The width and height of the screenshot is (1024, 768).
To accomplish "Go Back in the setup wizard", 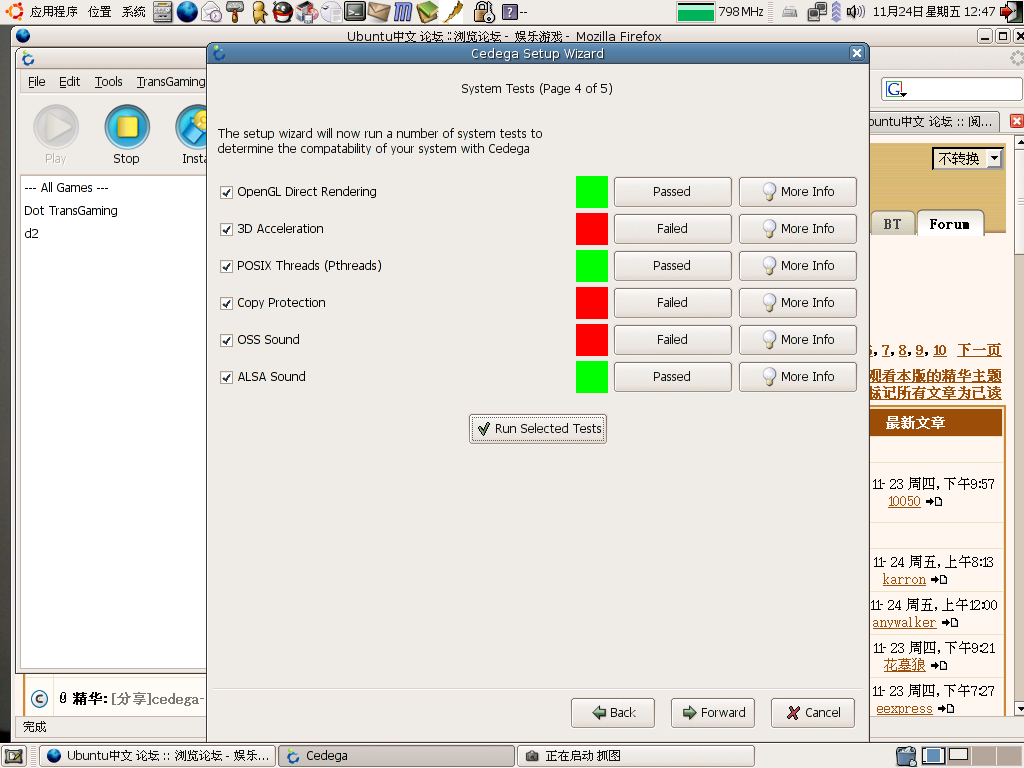I will coord(613,712).
